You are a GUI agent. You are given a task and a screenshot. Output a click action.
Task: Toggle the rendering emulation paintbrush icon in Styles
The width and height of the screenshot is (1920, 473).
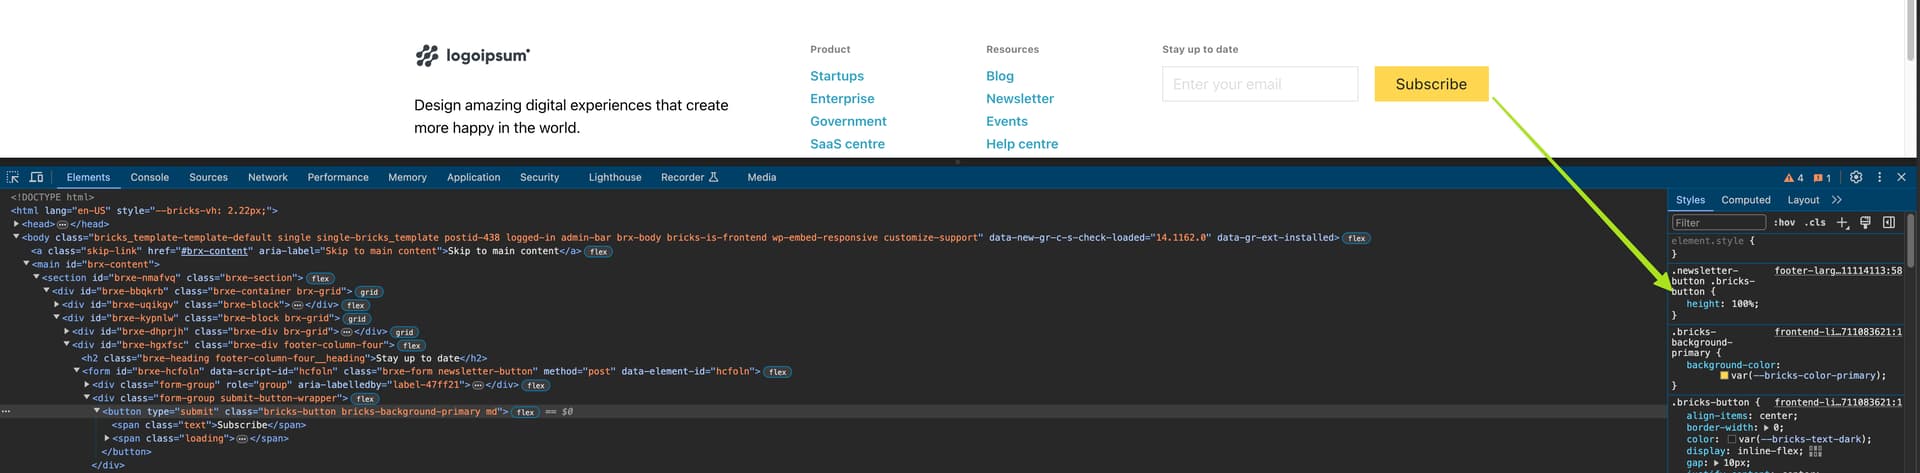pos(1865,223)
